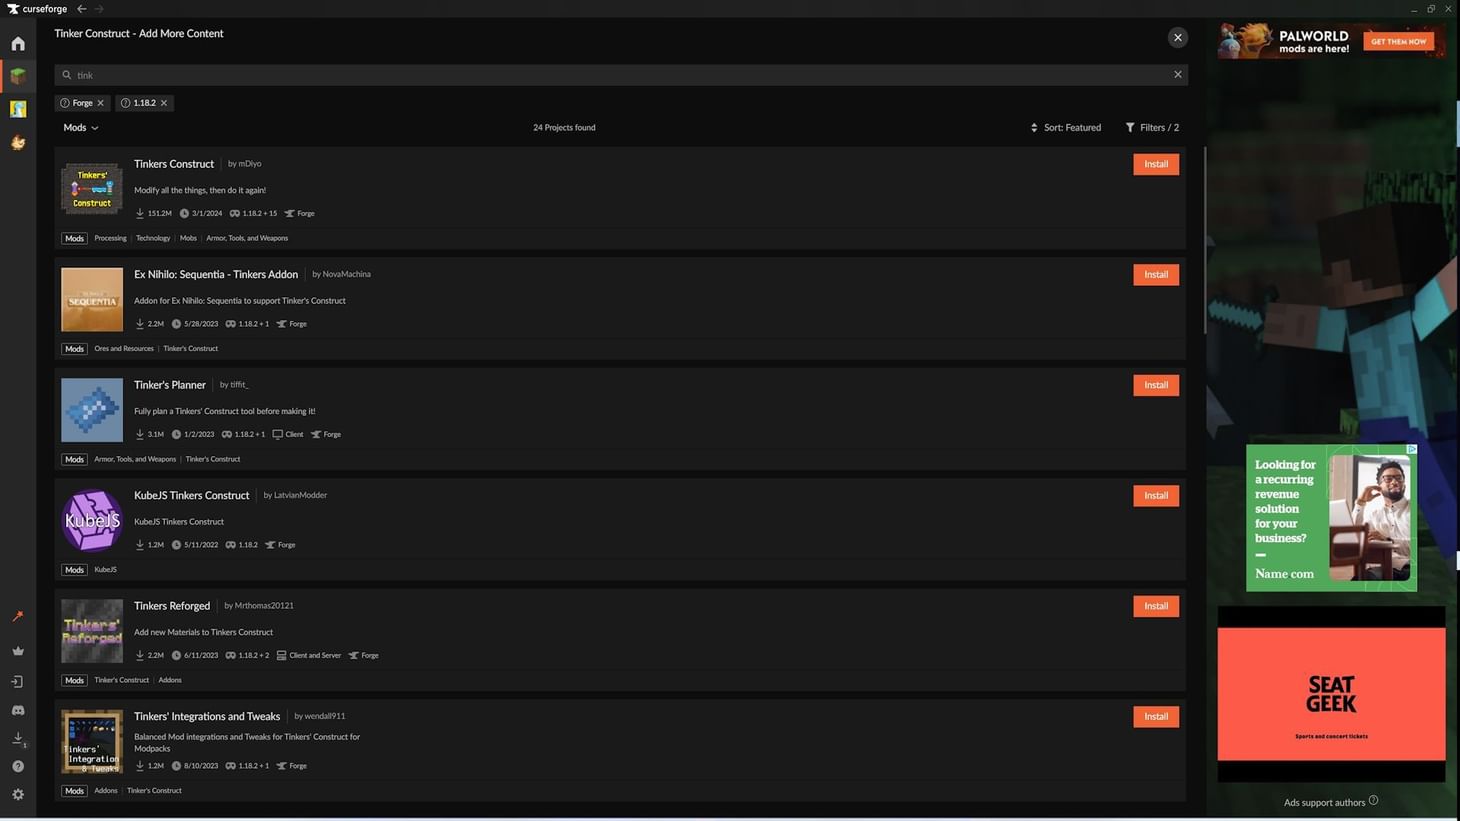Click the orange creator tools icon in sidebar

[17, 616]
